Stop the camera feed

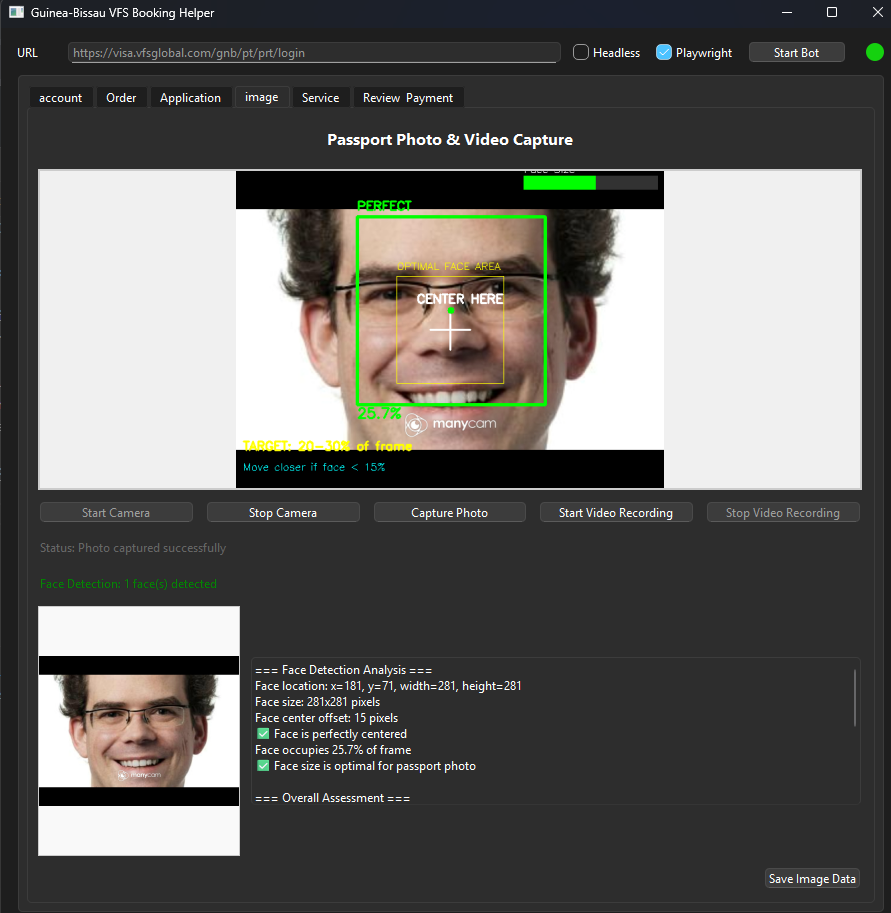[283, 512]
